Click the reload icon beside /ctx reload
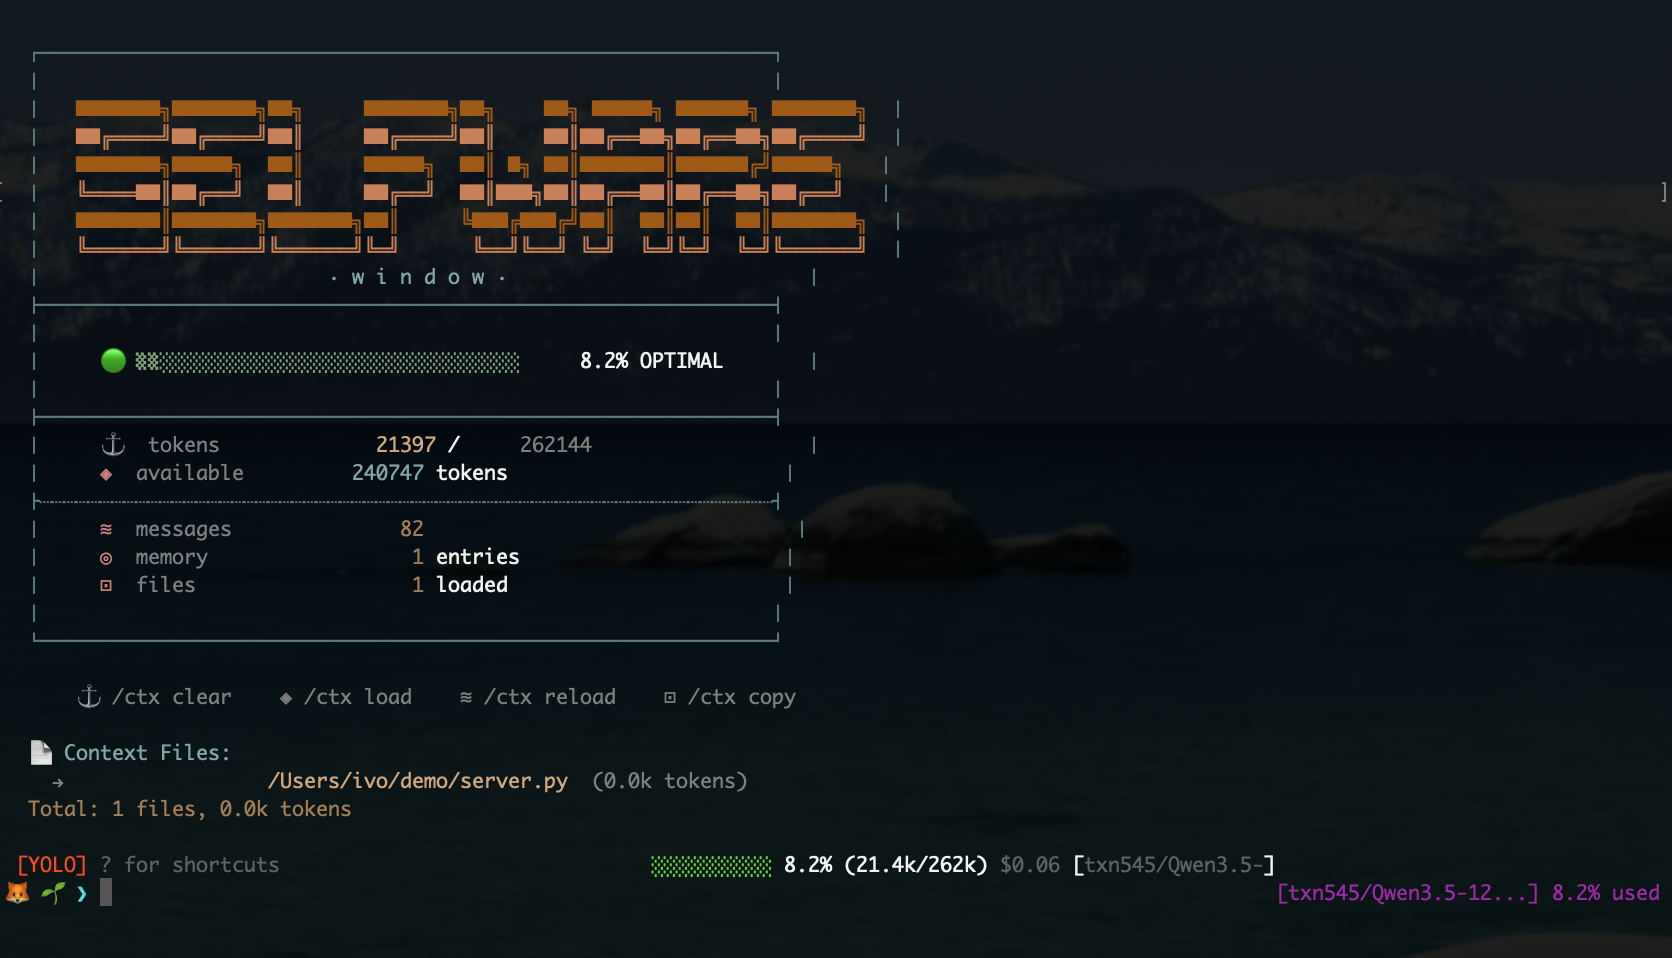This screenshot has width=1672, height=958. pos(466,696)
